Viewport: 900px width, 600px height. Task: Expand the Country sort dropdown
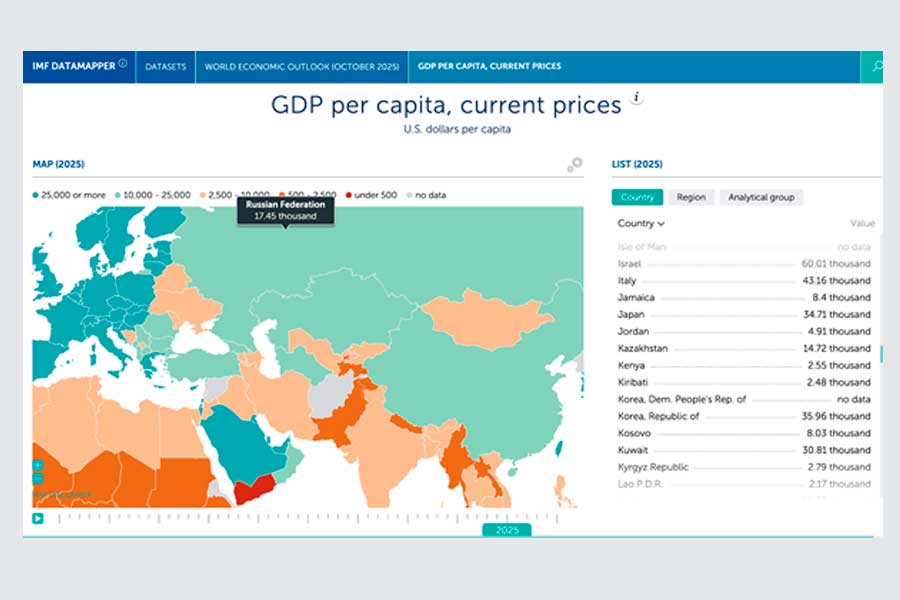[641, 224]
